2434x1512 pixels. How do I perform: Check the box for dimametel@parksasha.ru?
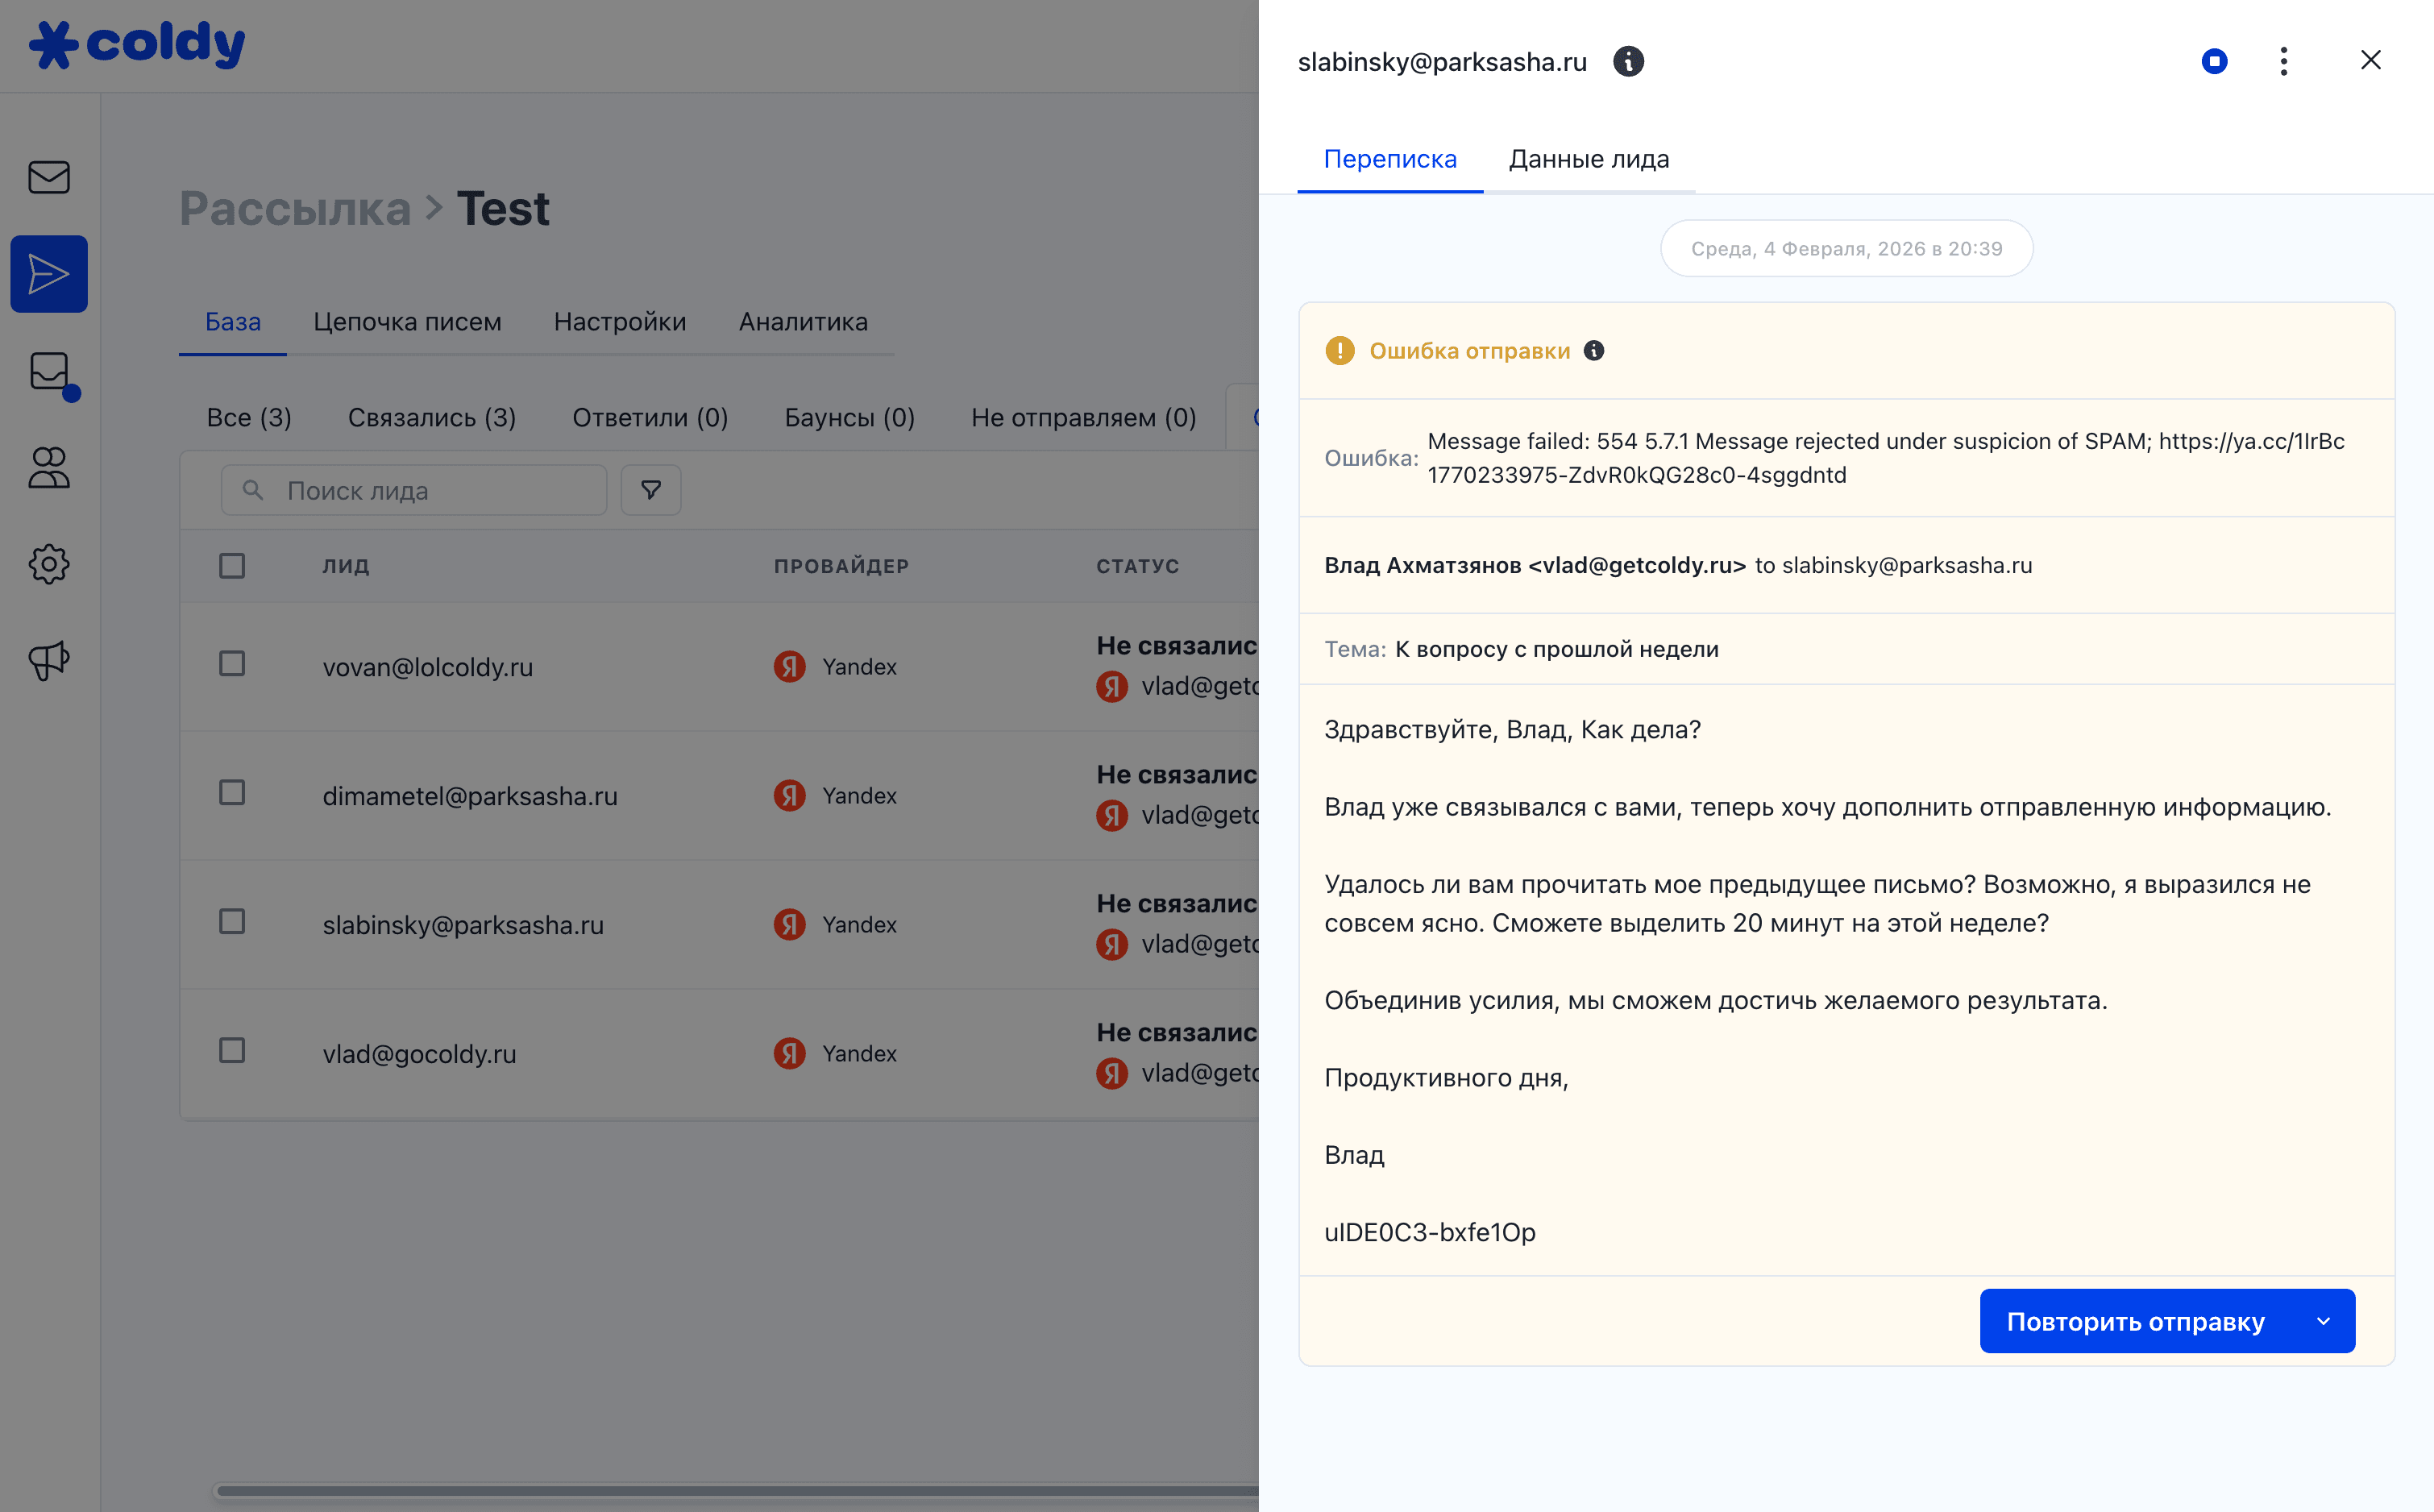coord(232,793)
